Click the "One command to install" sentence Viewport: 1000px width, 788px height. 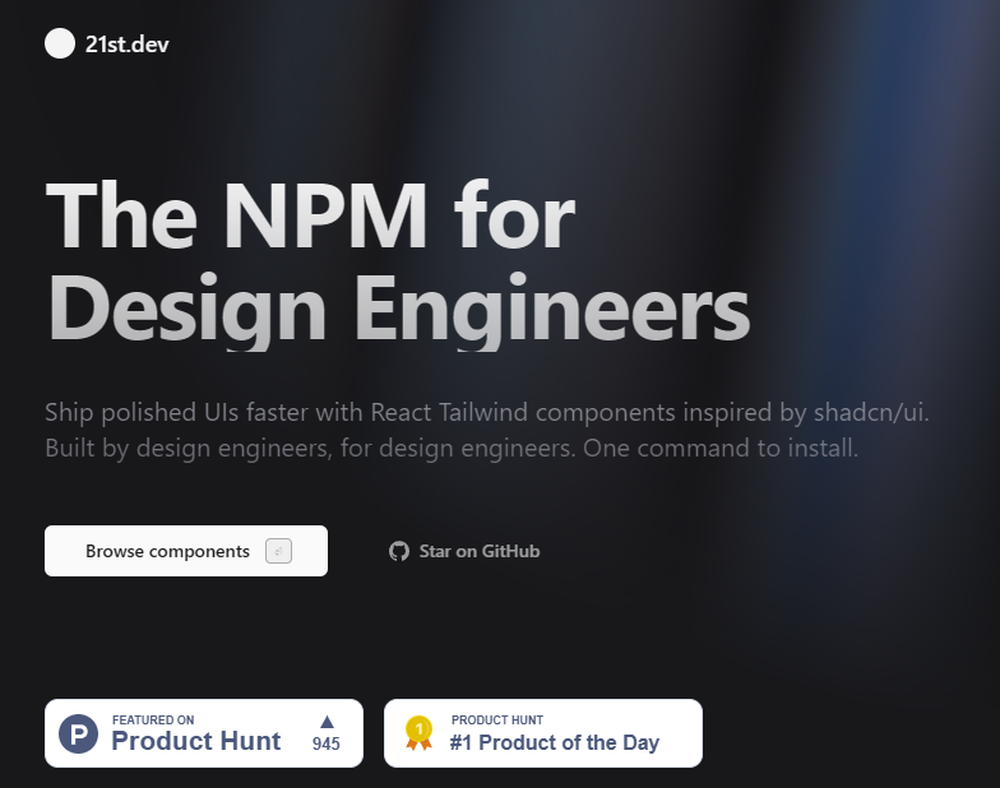[x=721, y=448]
